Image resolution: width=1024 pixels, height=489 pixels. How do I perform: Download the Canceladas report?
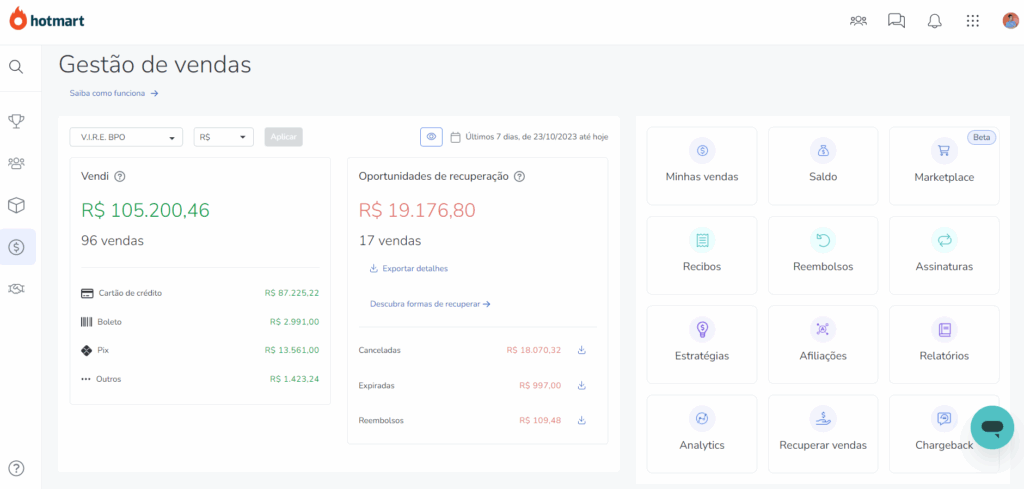point(582,350)
